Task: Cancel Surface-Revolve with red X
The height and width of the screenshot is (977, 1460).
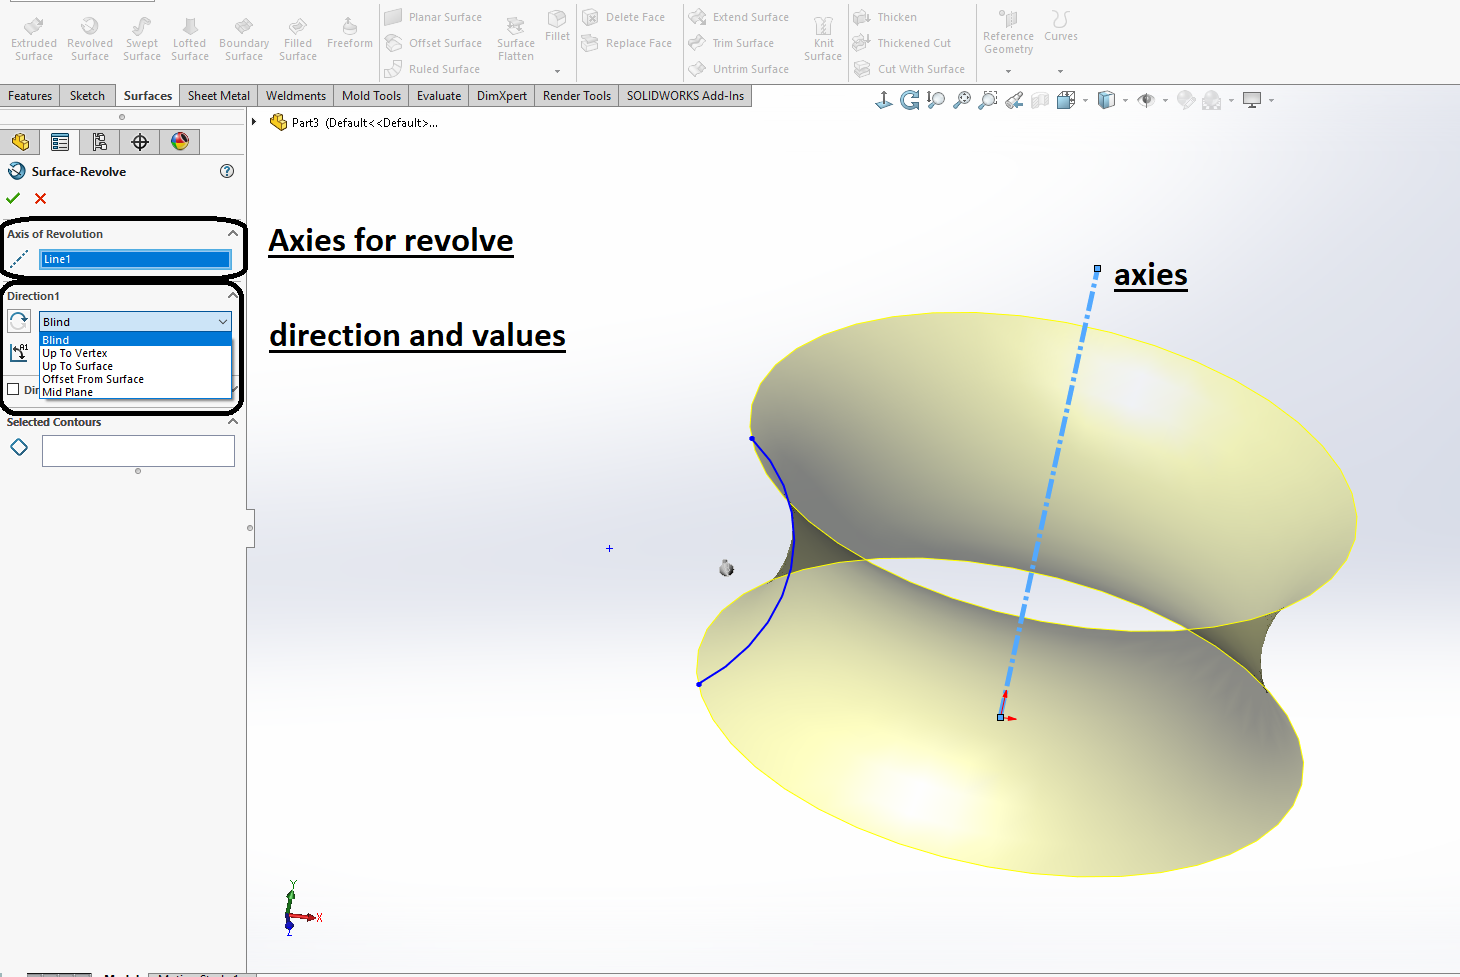Action: coord(39,198)
